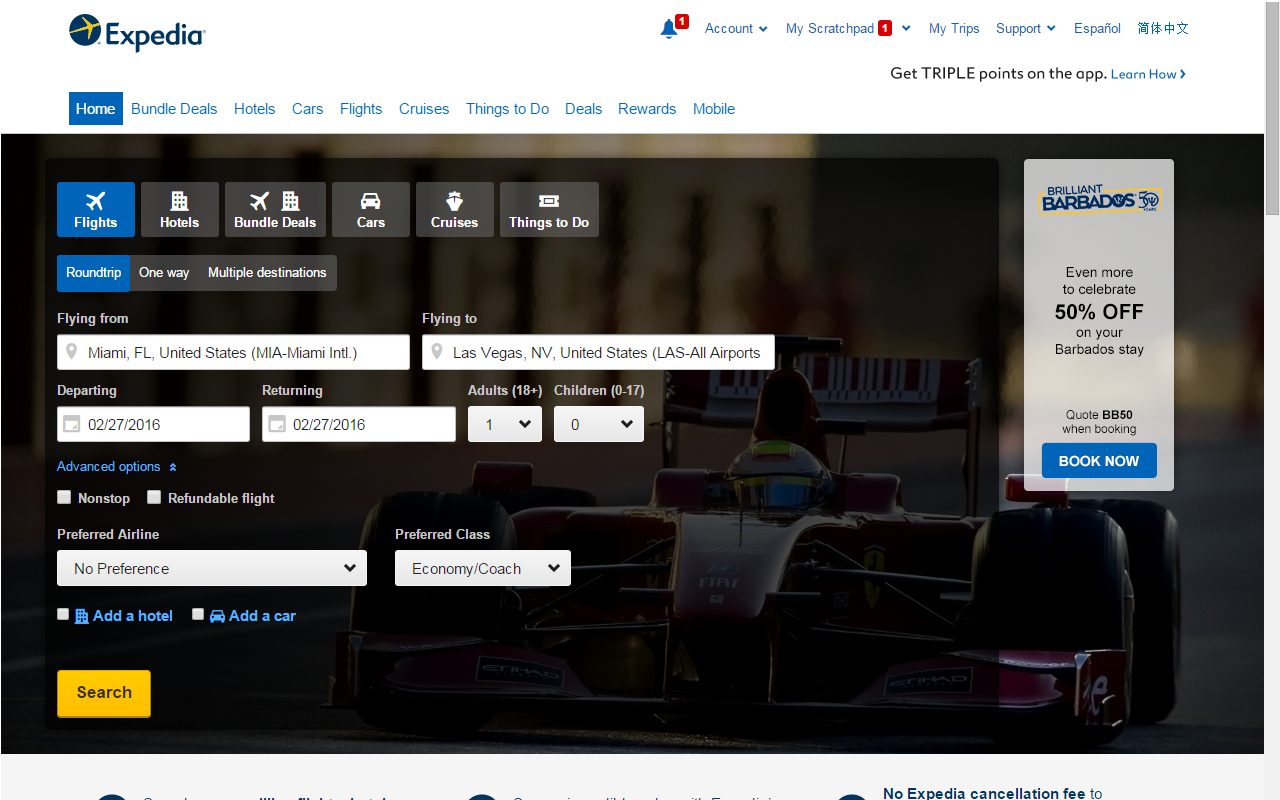Collapse the Advanced options section
Screen dimensions: 1280x800
117,467
